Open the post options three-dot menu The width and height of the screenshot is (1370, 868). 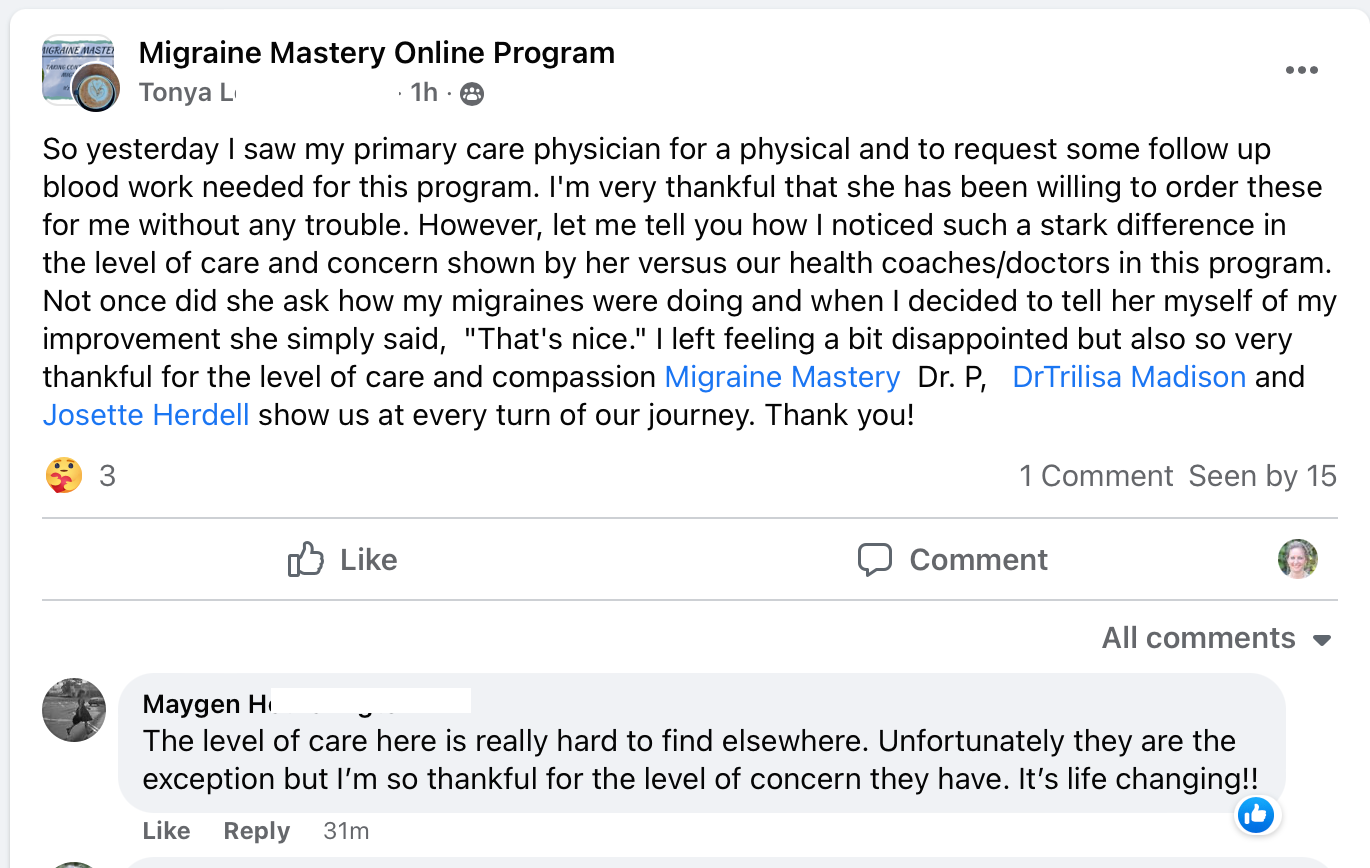[1301, 70]
